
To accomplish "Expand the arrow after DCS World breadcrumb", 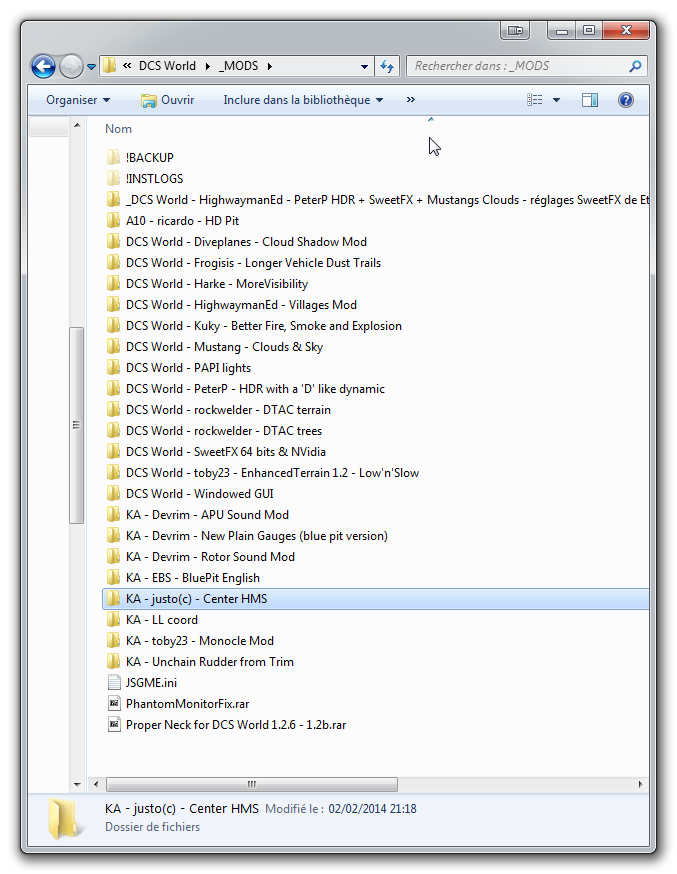I will (x=207, y=66).
